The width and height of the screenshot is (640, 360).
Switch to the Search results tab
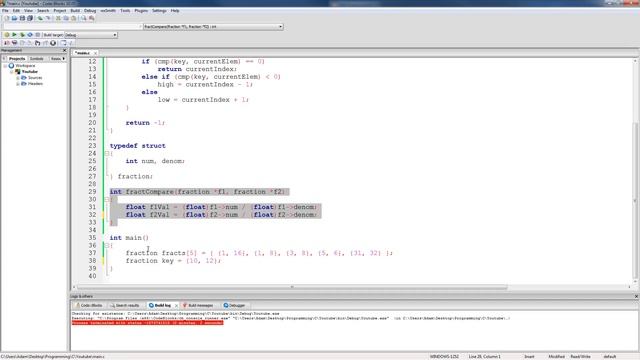(125, 305)
